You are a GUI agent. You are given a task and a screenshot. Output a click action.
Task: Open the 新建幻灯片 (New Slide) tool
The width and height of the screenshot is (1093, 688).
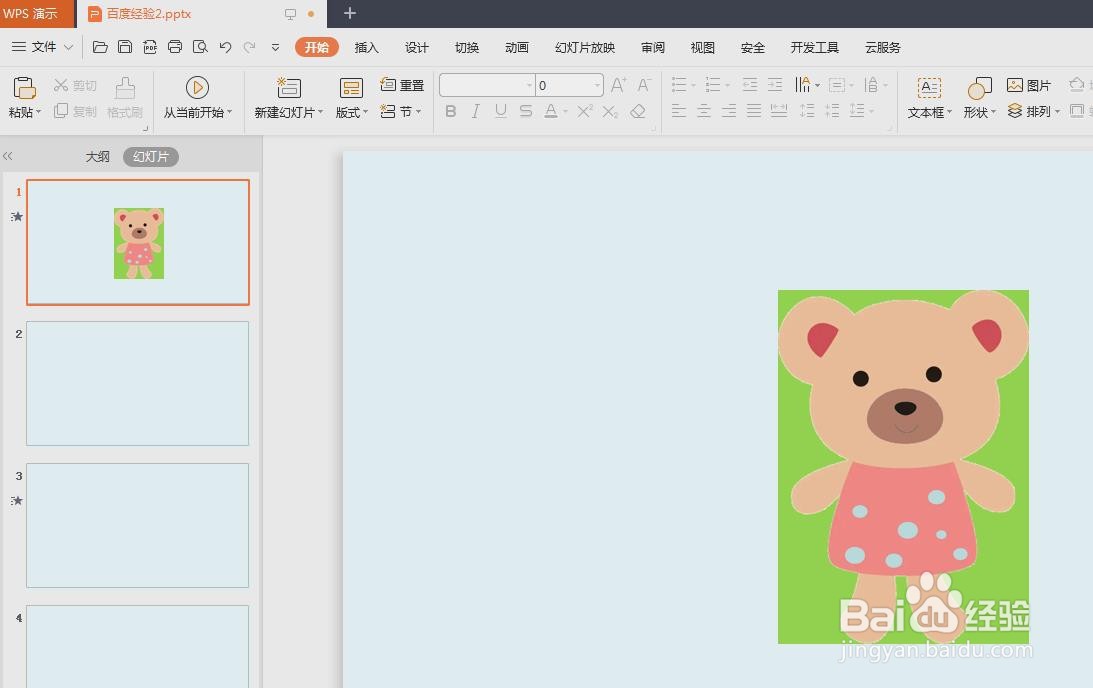click(287, 97)
